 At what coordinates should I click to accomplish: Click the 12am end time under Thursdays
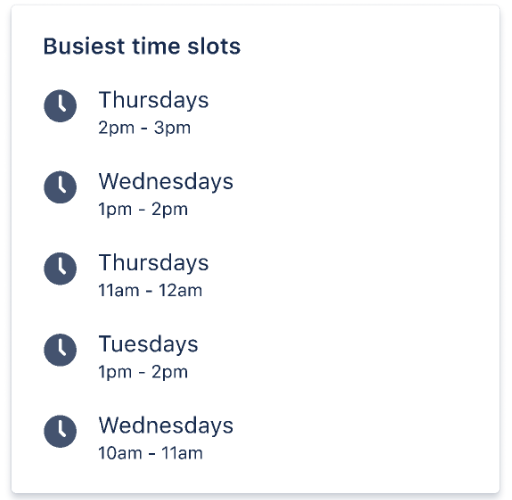tap(181, 290)
